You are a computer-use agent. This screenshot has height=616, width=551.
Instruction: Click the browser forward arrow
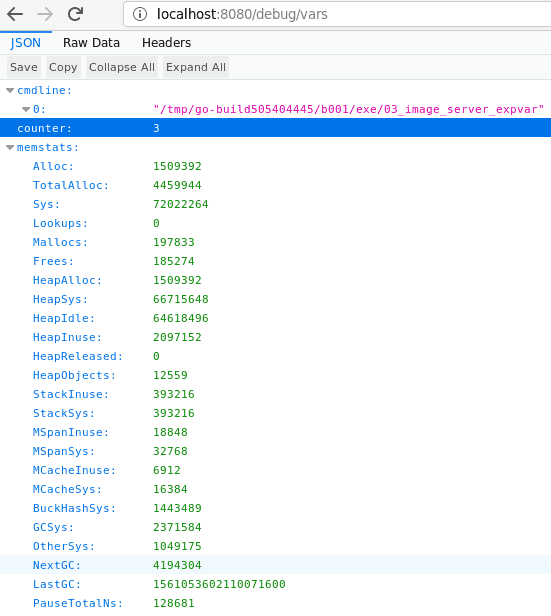point(45,14)
